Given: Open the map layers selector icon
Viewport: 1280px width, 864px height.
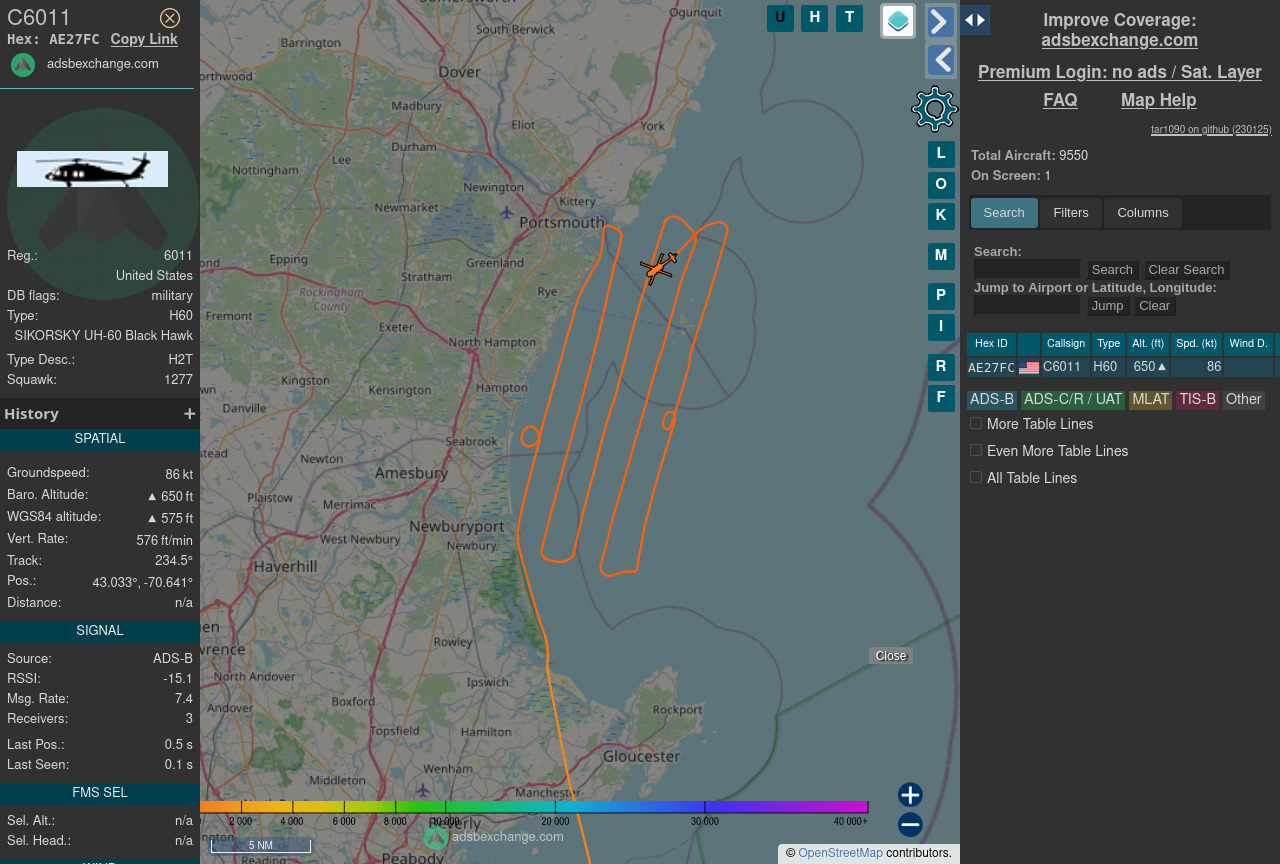Looking at the screenshot, I should [898, 21].
